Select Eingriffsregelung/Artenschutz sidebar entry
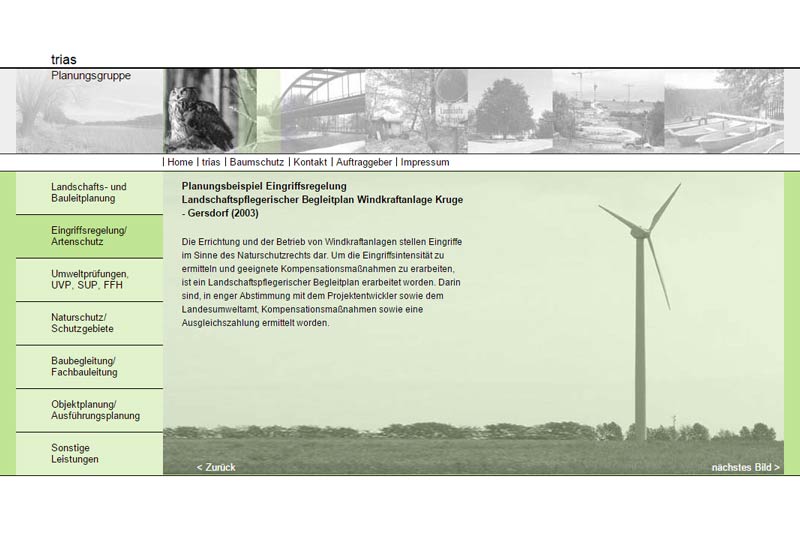This screenshot has width=800, height=534. (89, 236)
